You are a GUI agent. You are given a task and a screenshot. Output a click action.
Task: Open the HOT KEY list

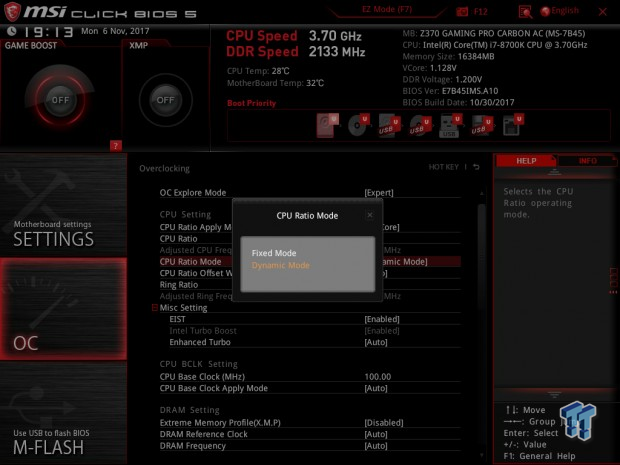(443, 167)
